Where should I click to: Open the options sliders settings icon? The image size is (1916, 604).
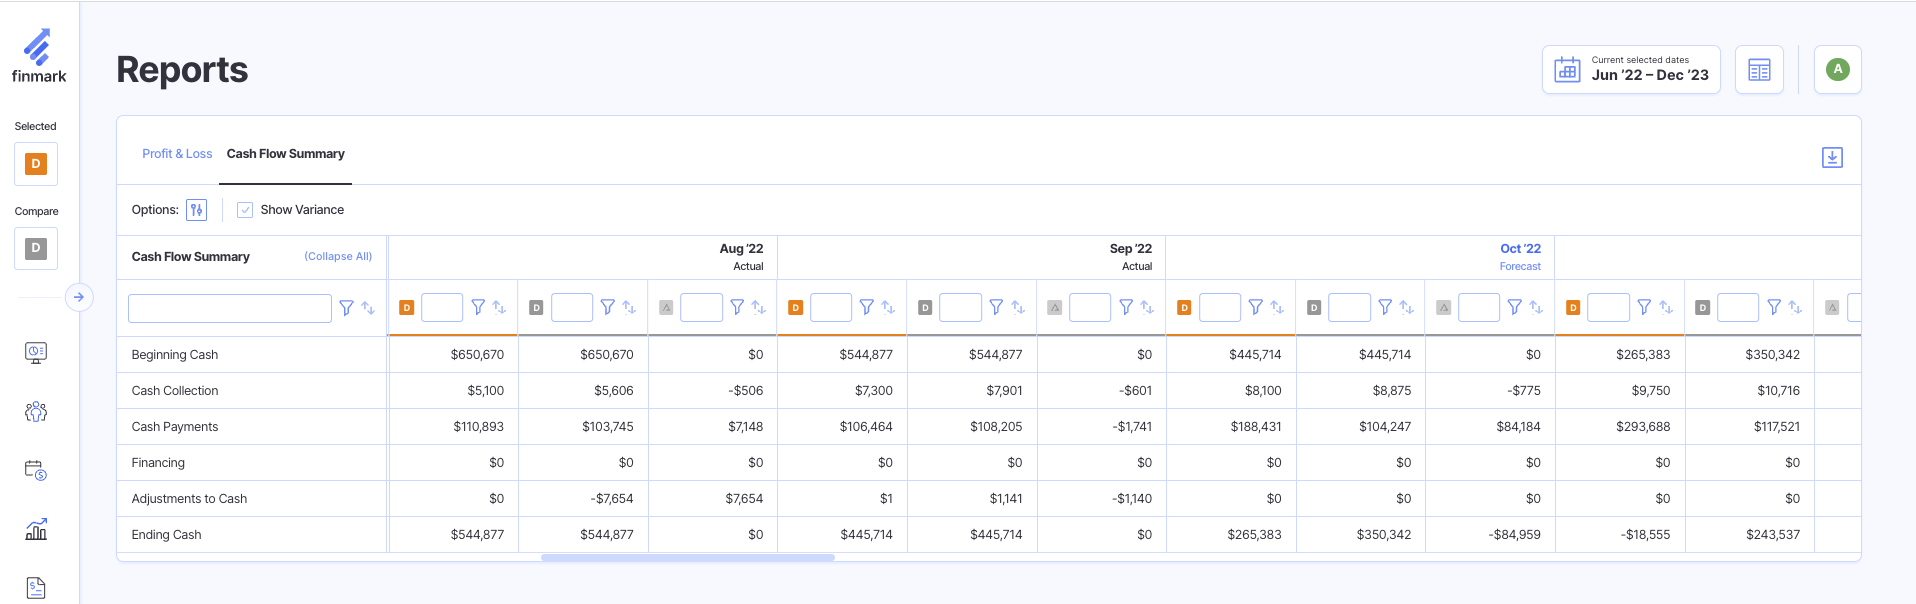[x=197, y=210]
